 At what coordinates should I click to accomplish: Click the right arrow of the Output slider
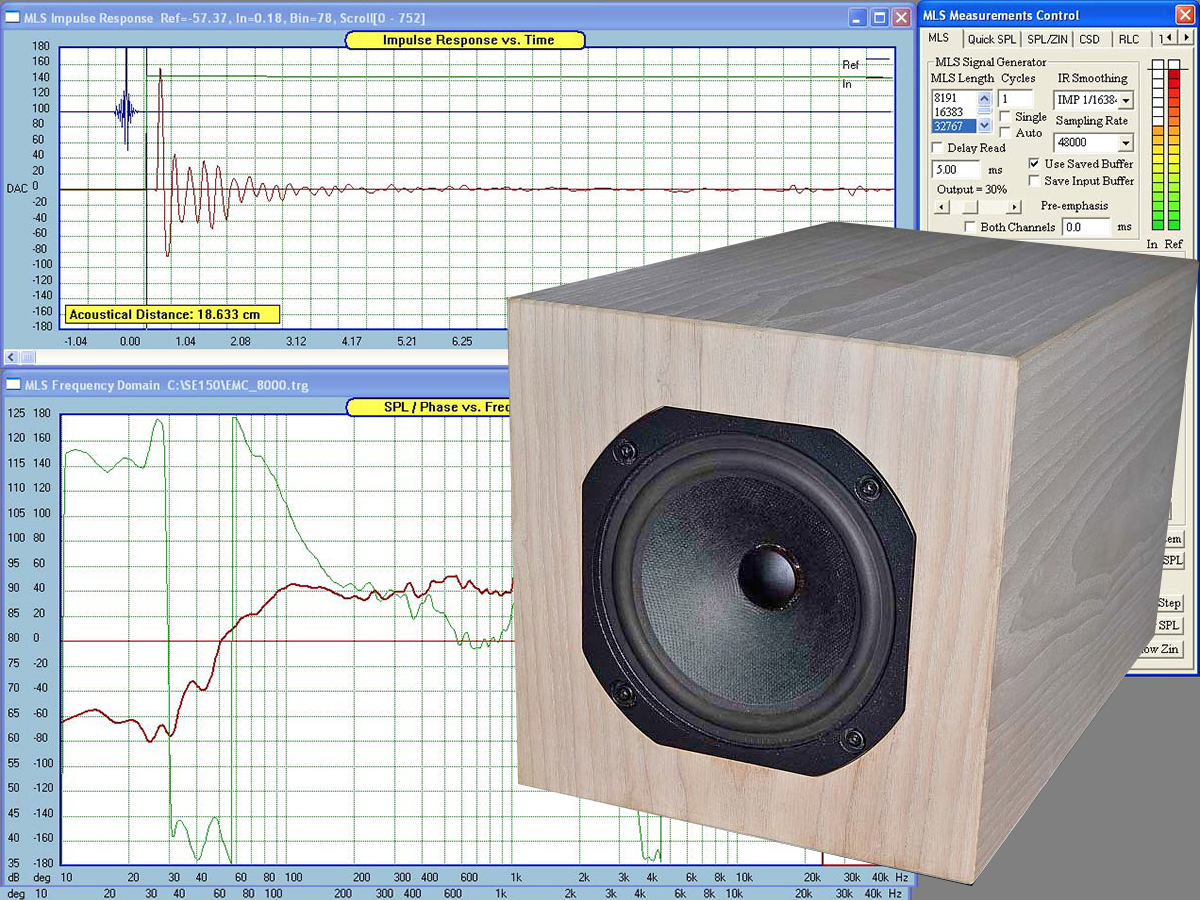(1014, 206)
